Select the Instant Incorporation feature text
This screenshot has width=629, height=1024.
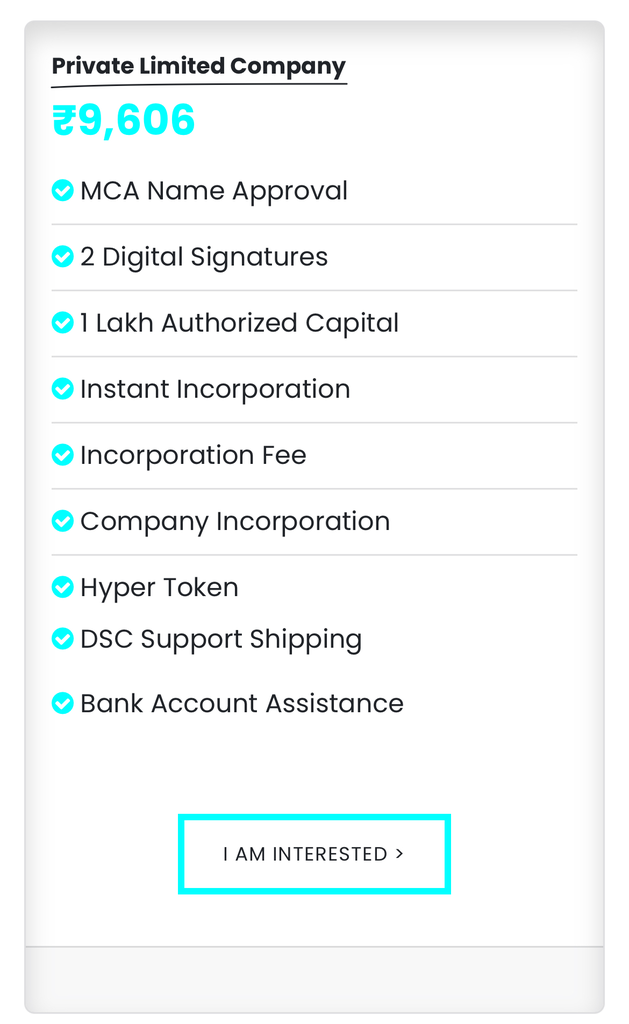pyautogui.click(x=215, y=389)
